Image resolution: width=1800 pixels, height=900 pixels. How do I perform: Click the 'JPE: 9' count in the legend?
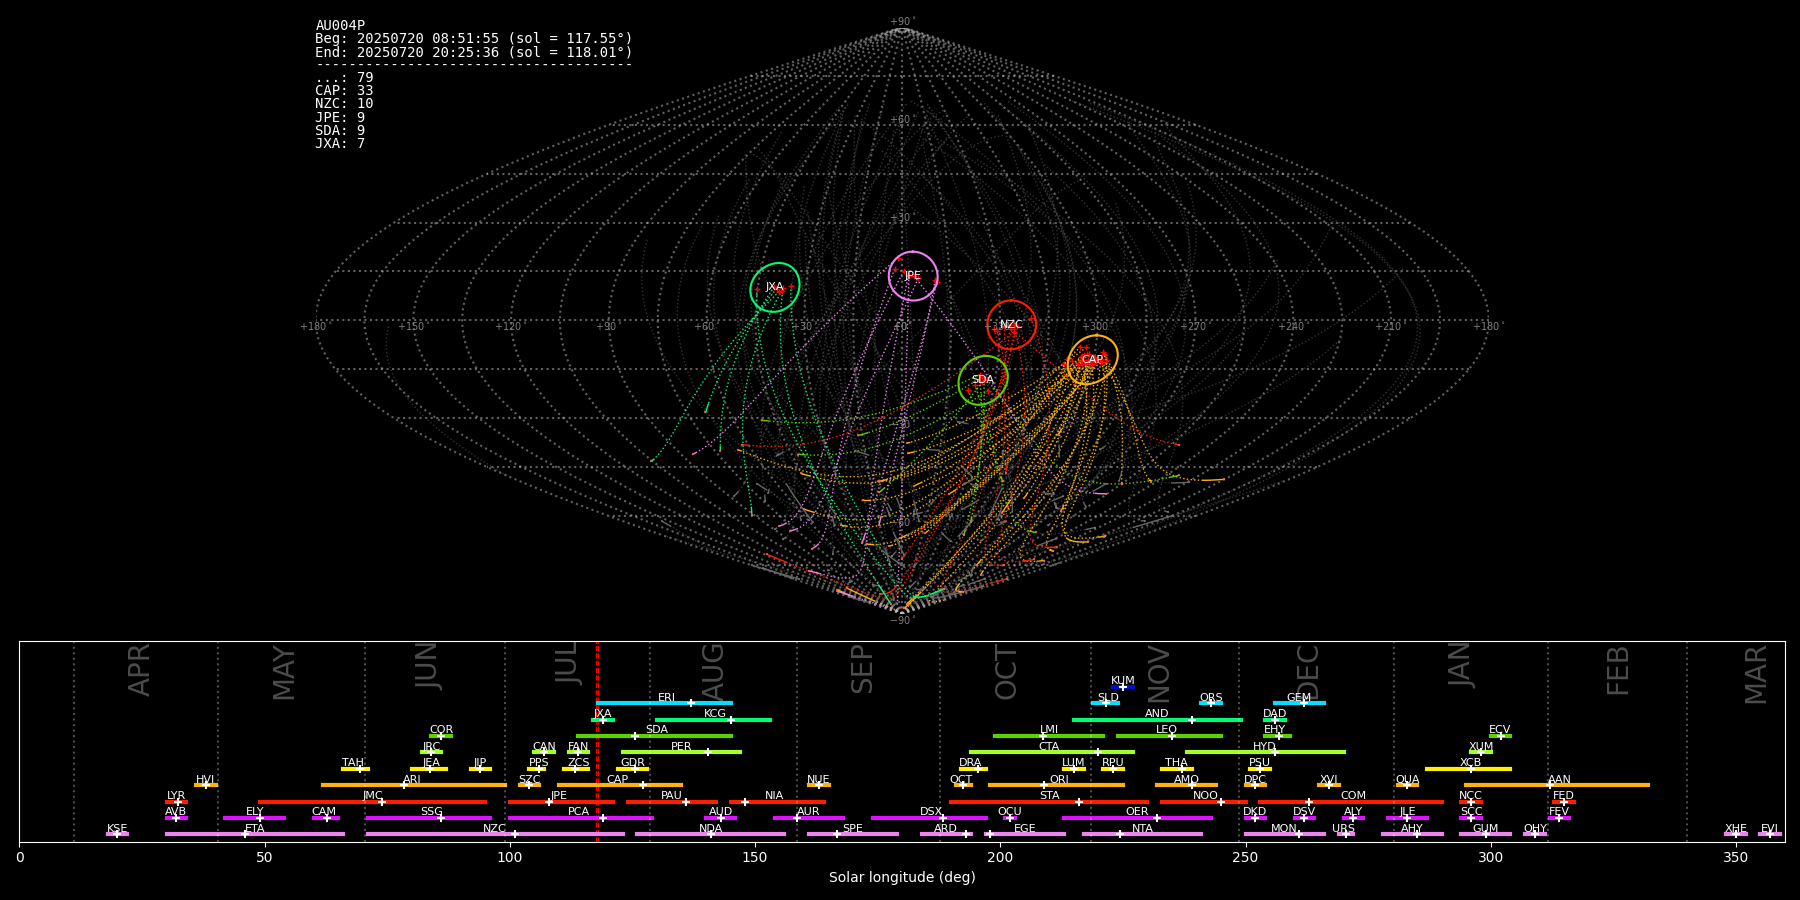(x=340, y=118)
